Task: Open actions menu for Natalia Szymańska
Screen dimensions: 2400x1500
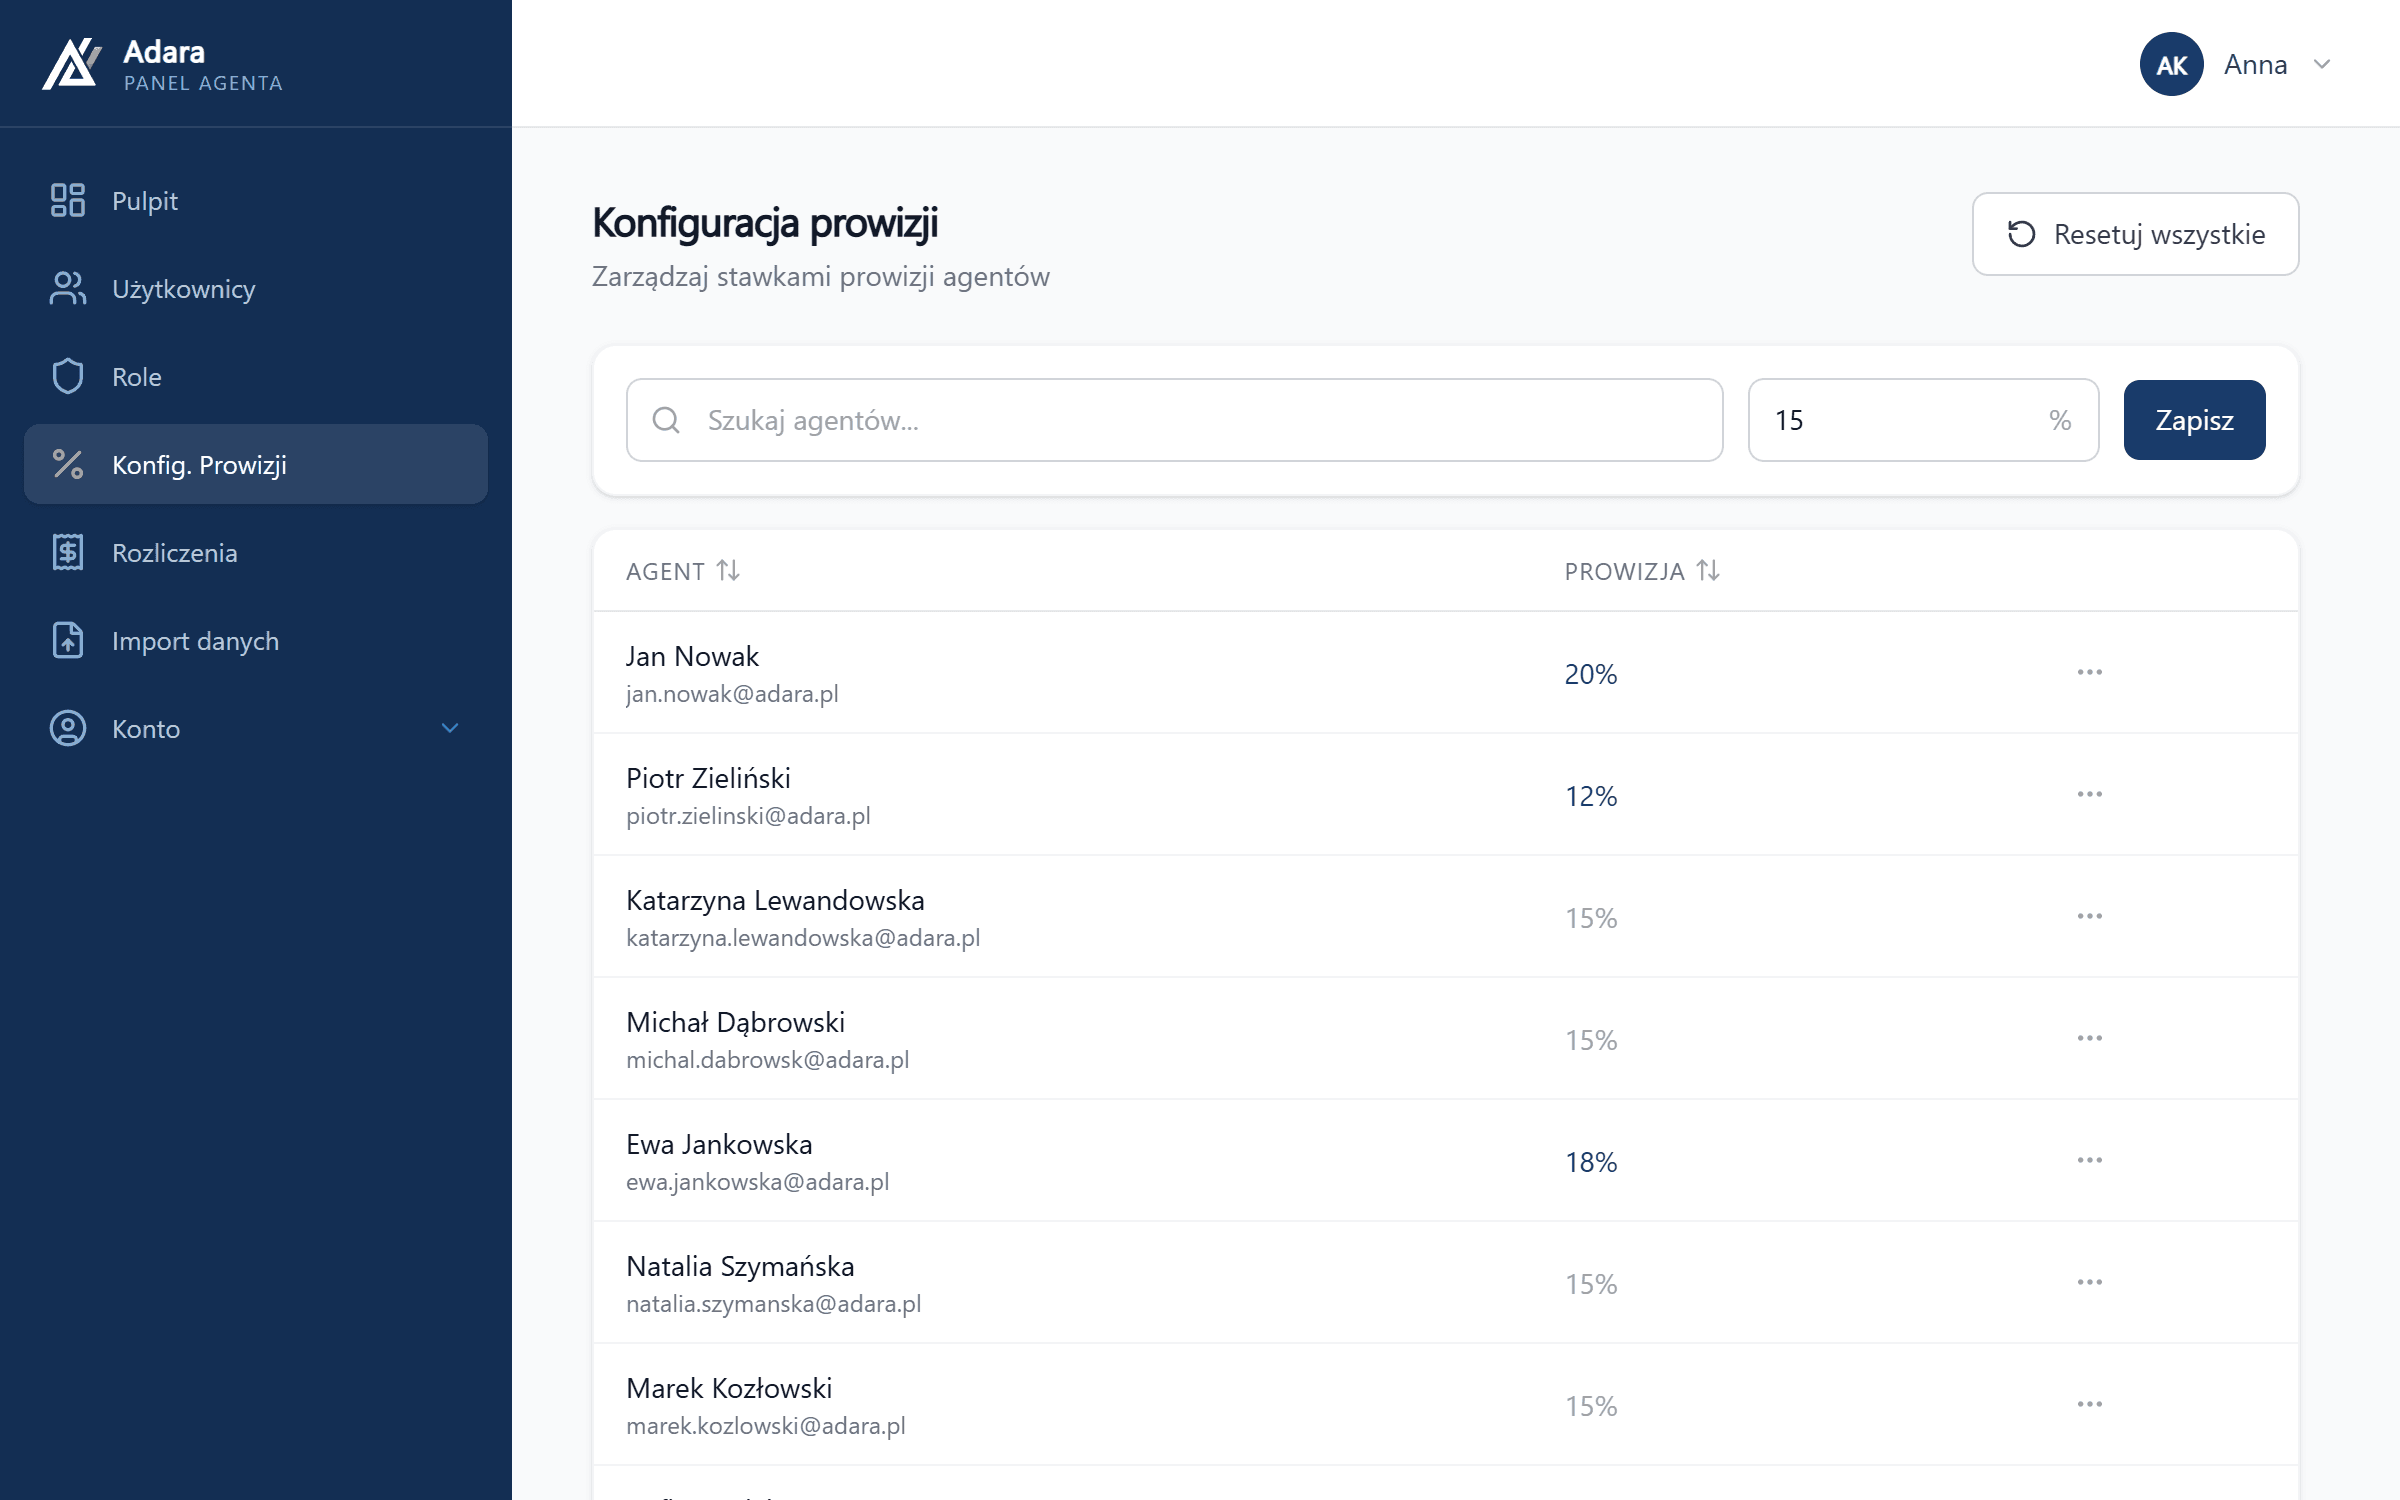Action: 2090,1282
